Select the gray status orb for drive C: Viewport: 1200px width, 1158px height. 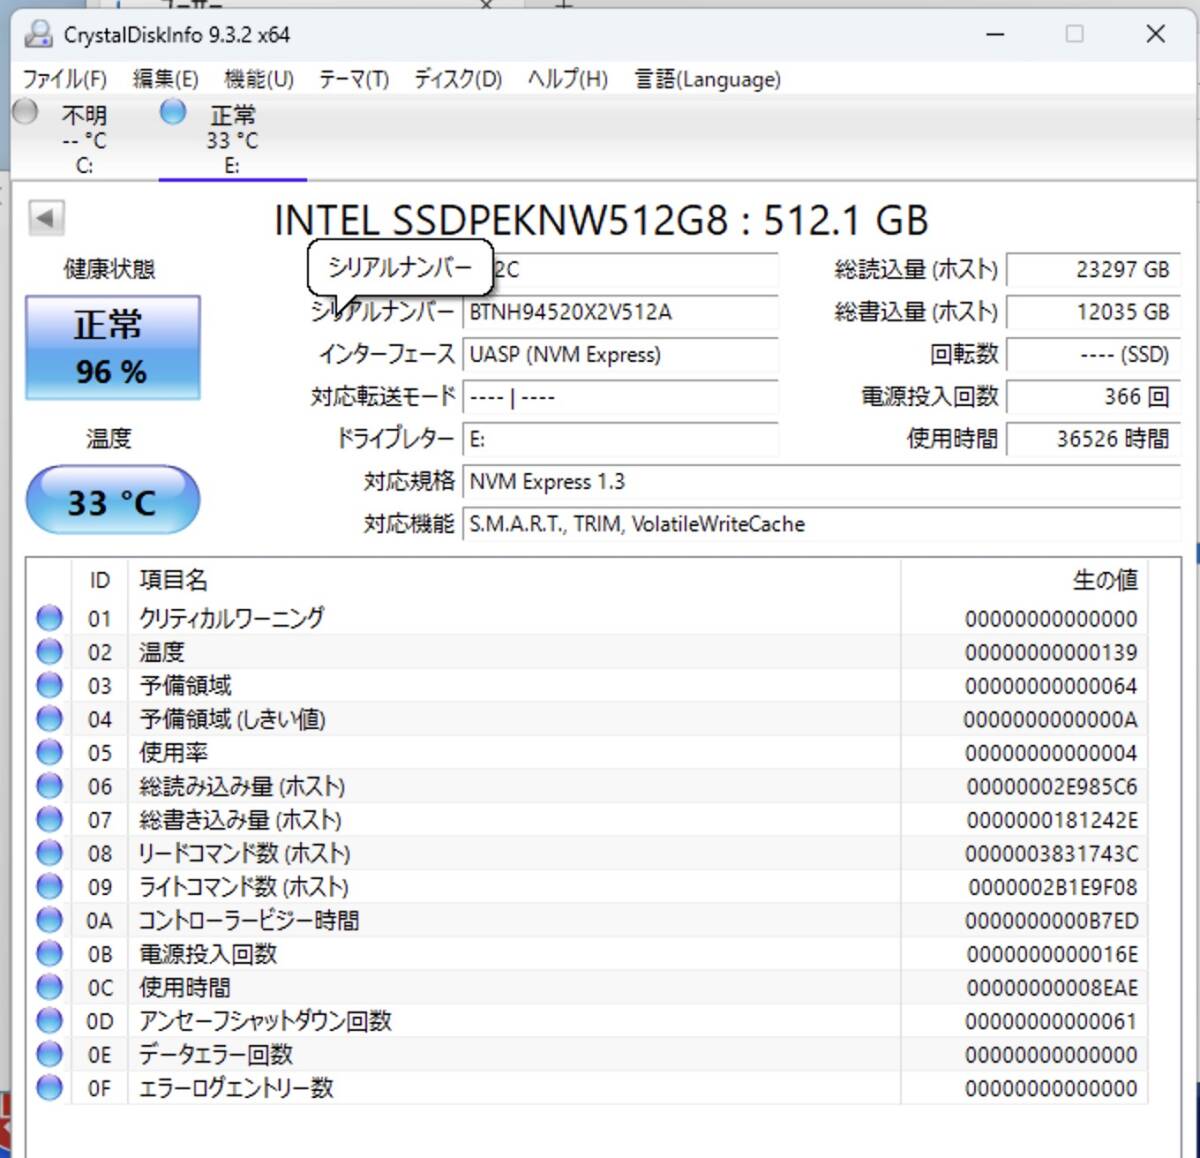click(25, 112)
